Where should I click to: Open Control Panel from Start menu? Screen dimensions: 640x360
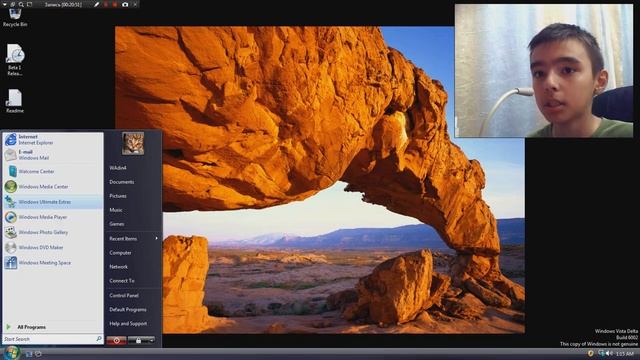coord(124,295)
